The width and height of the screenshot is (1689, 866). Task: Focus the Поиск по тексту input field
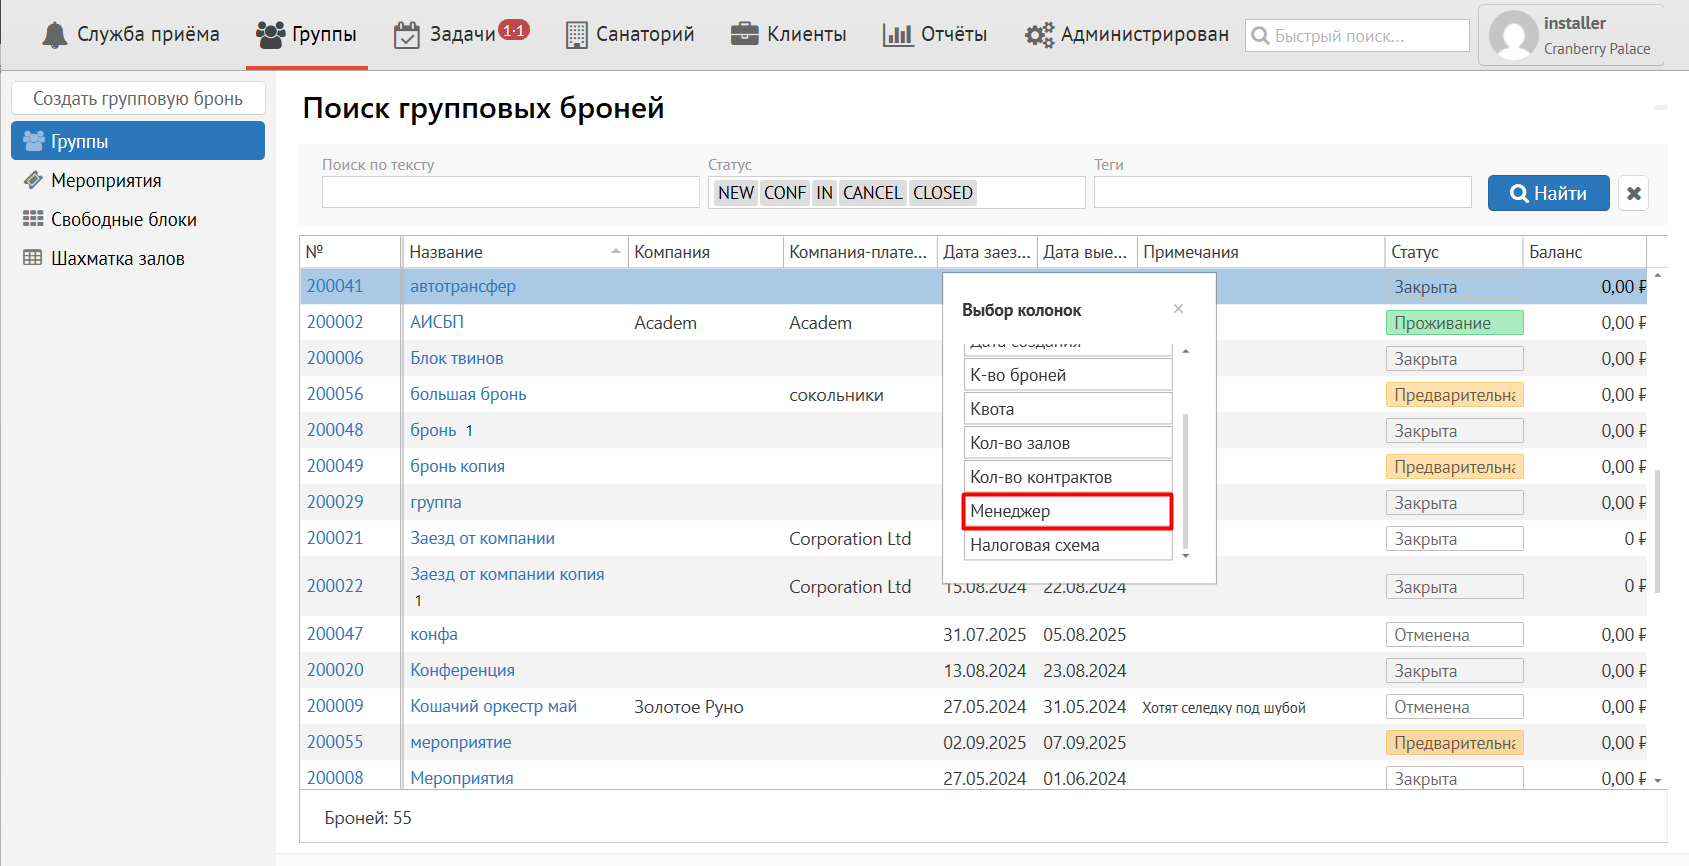tap(510, 193)
